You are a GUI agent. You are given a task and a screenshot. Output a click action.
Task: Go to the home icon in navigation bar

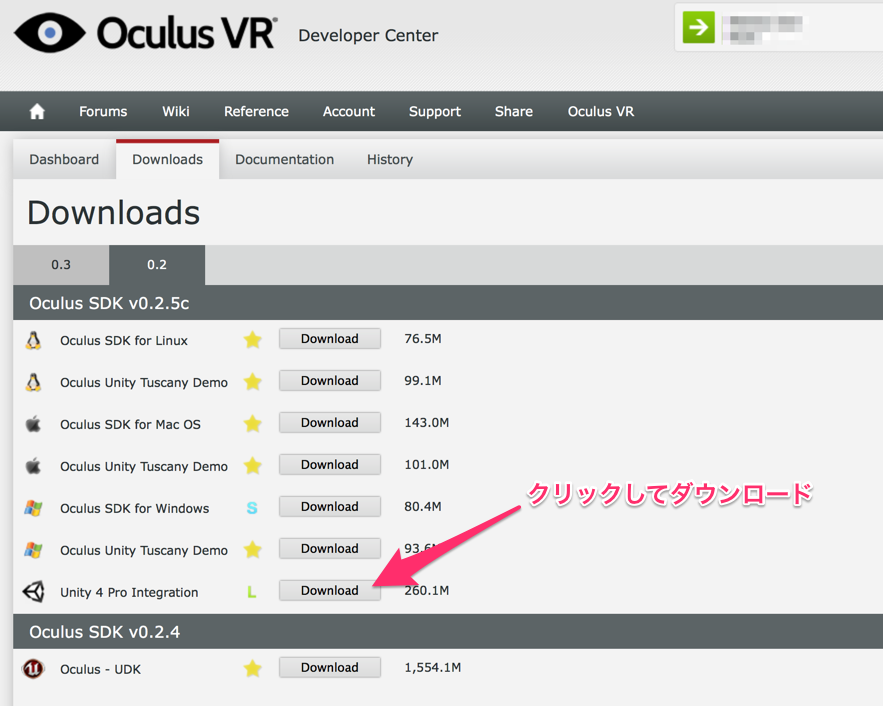click(37, 111)
